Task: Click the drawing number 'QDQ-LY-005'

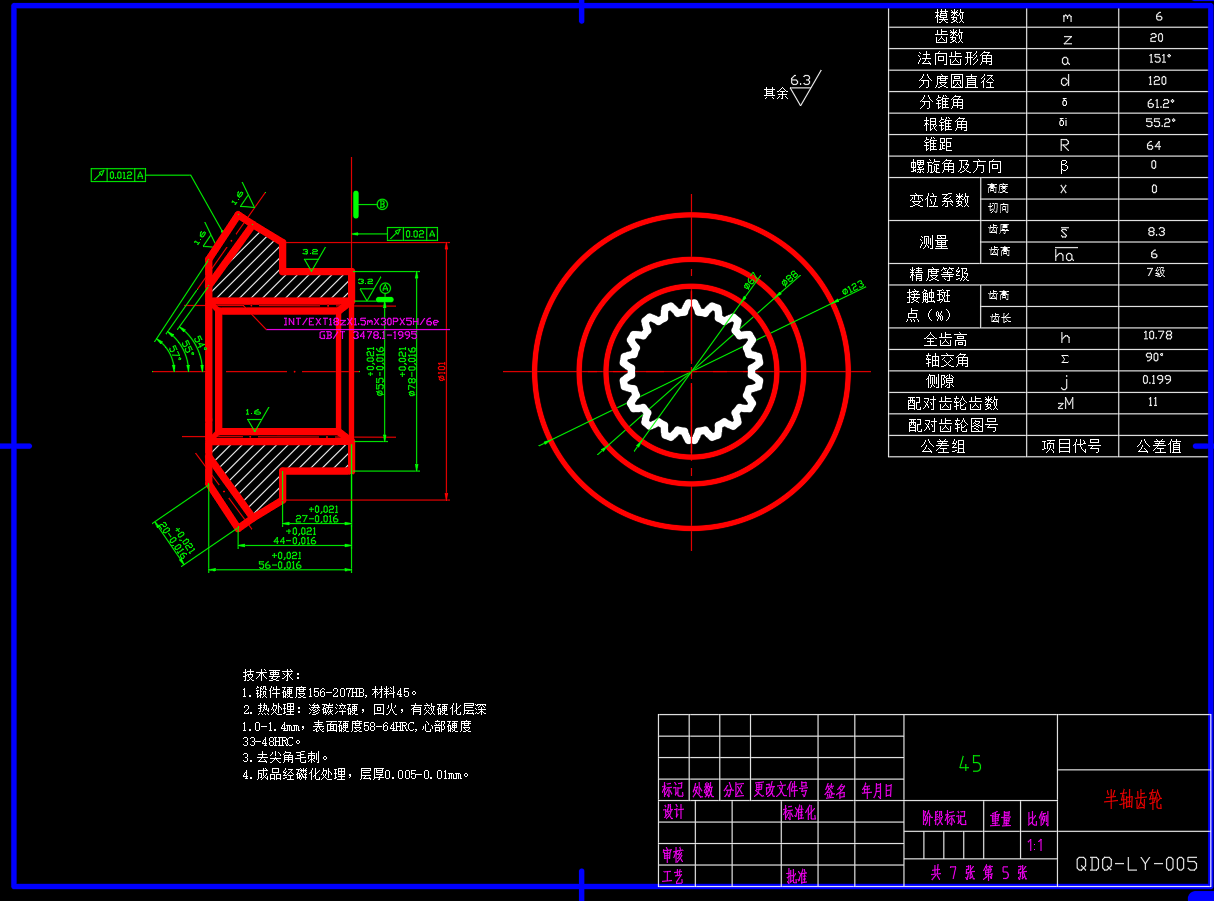Action: click(x=1137, y=863)
